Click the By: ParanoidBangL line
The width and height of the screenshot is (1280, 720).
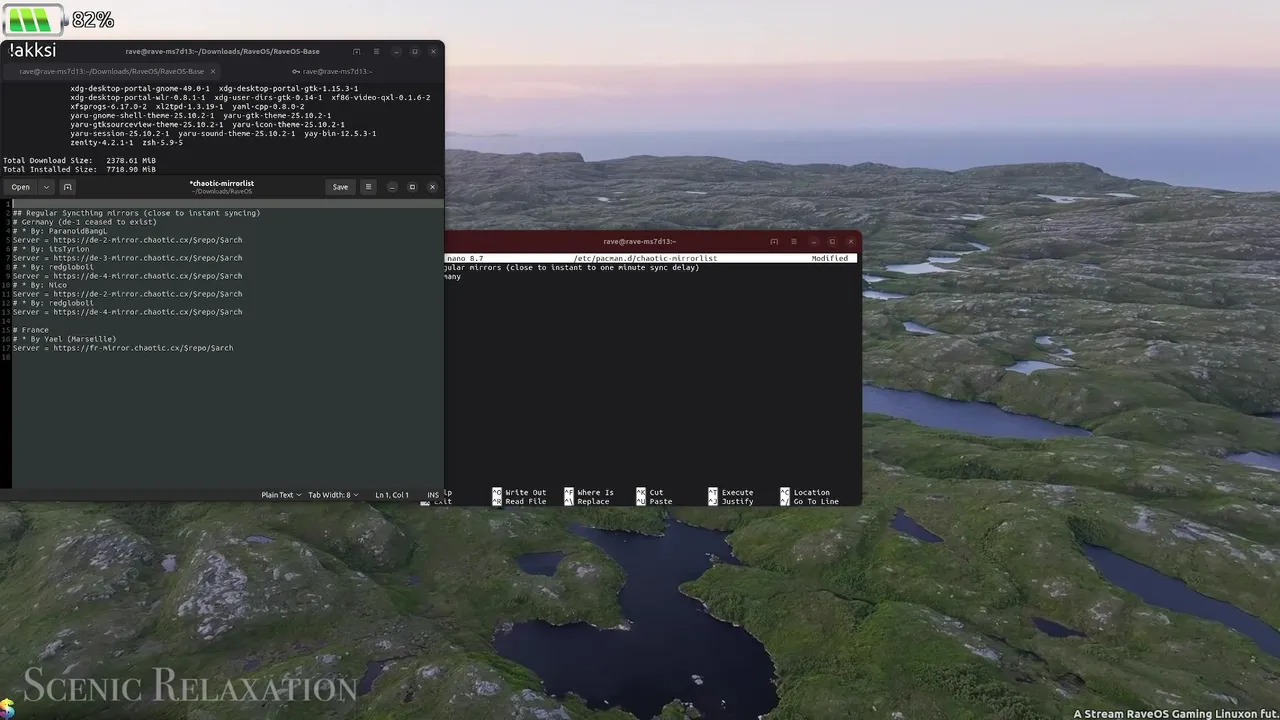(x=60, y=231)
